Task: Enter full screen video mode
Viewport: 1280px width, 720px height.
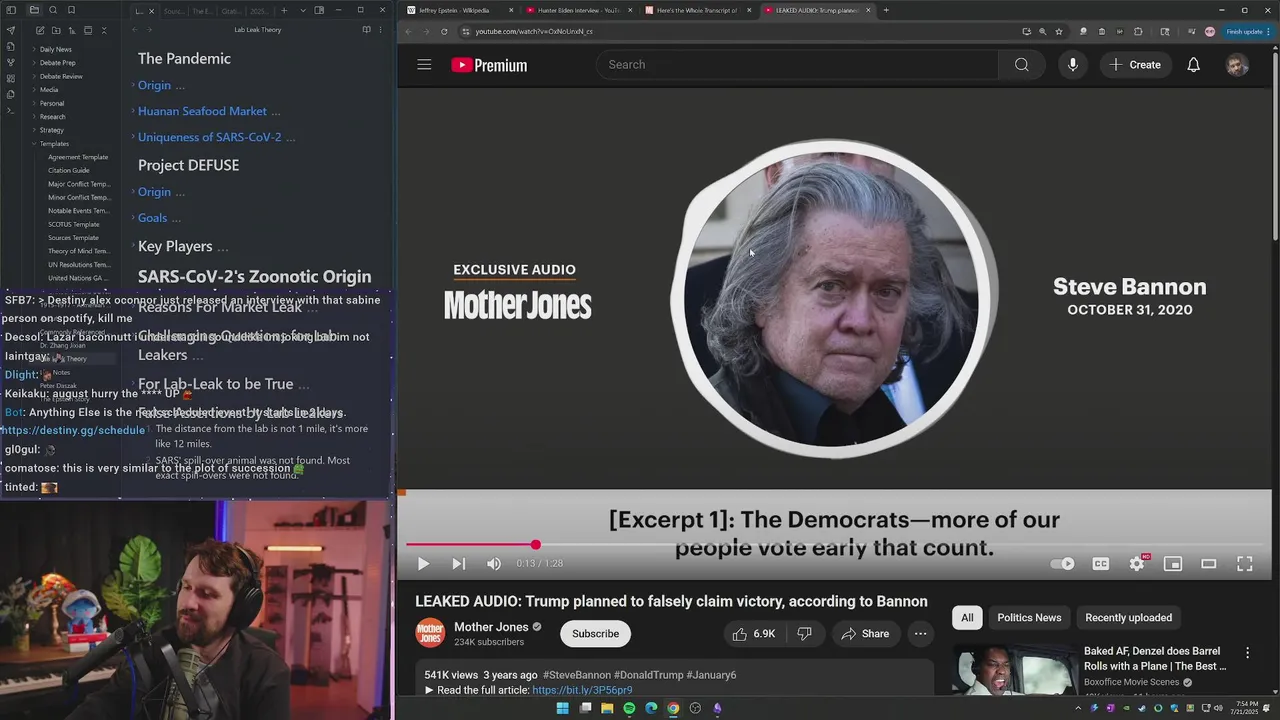Action: pyautogui.click(x=1245, y=564)
